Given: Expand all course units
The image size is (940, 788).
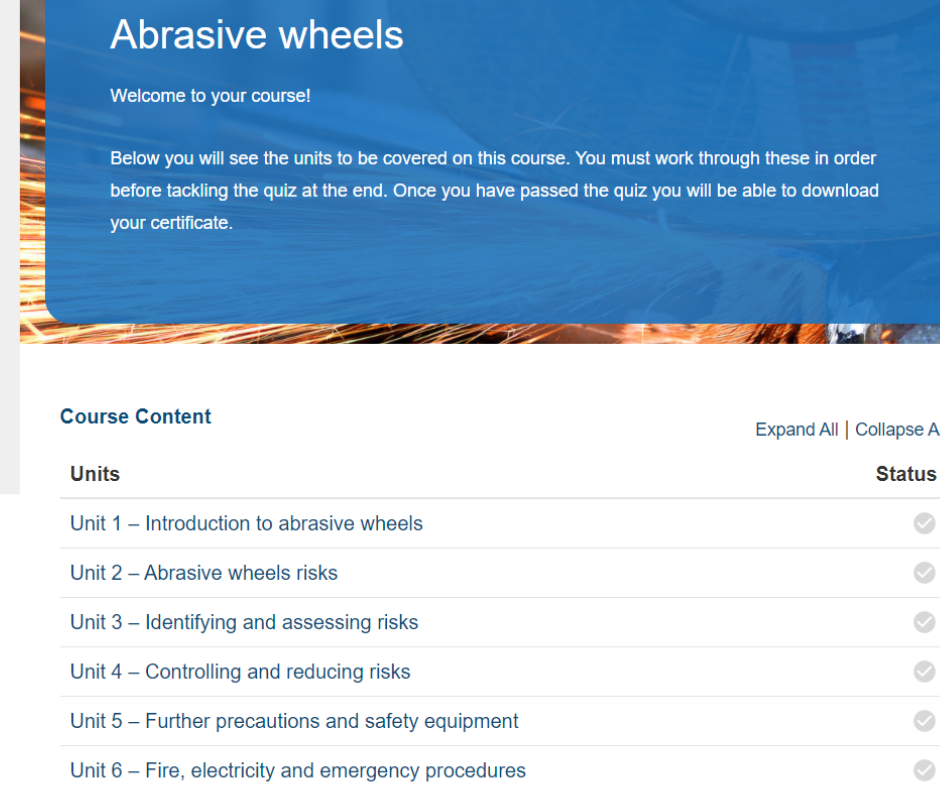Looking at the screenshot, I should point(796,429).
